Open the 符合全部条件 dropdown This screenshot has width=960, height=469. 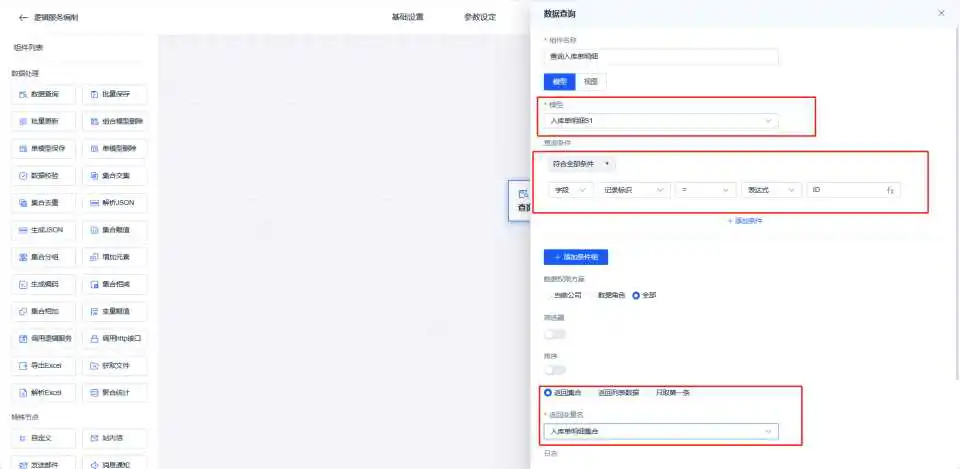click(x=582, y=164)
